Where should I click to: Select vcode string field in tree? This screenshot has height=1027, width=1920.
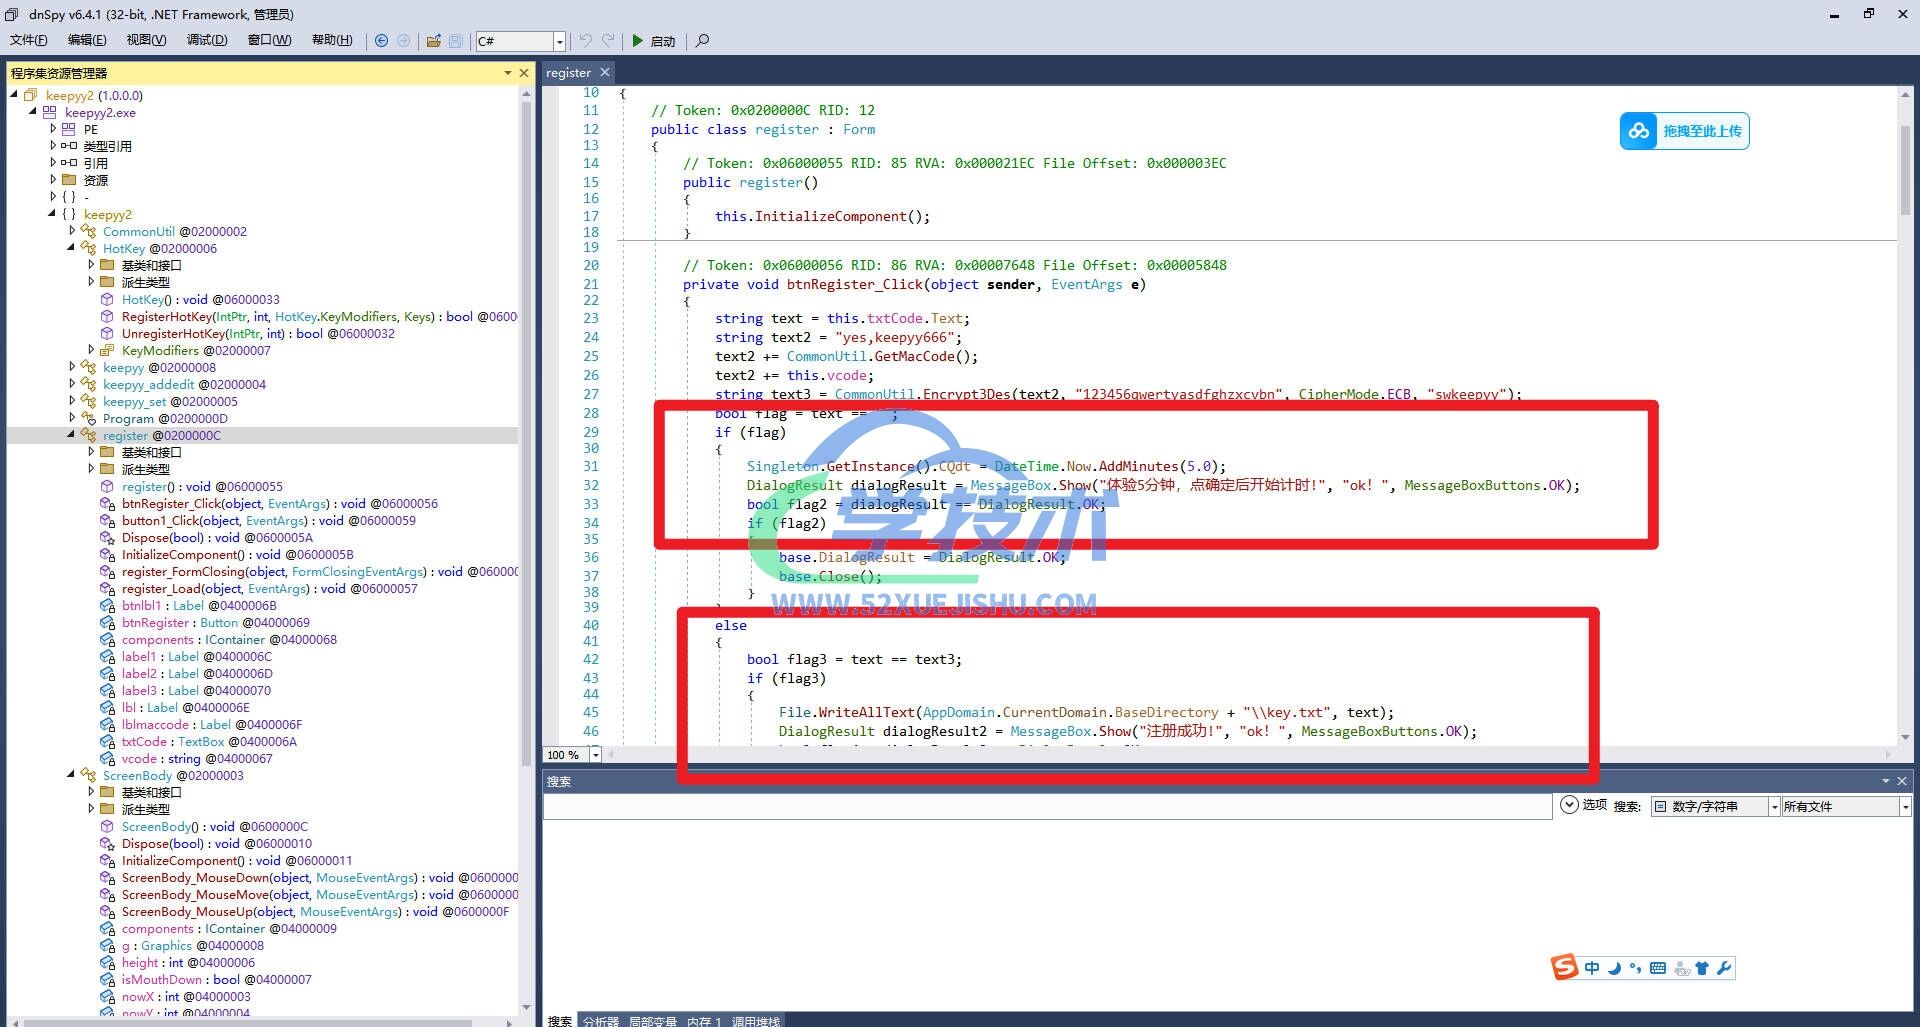(x=197, y=758)
